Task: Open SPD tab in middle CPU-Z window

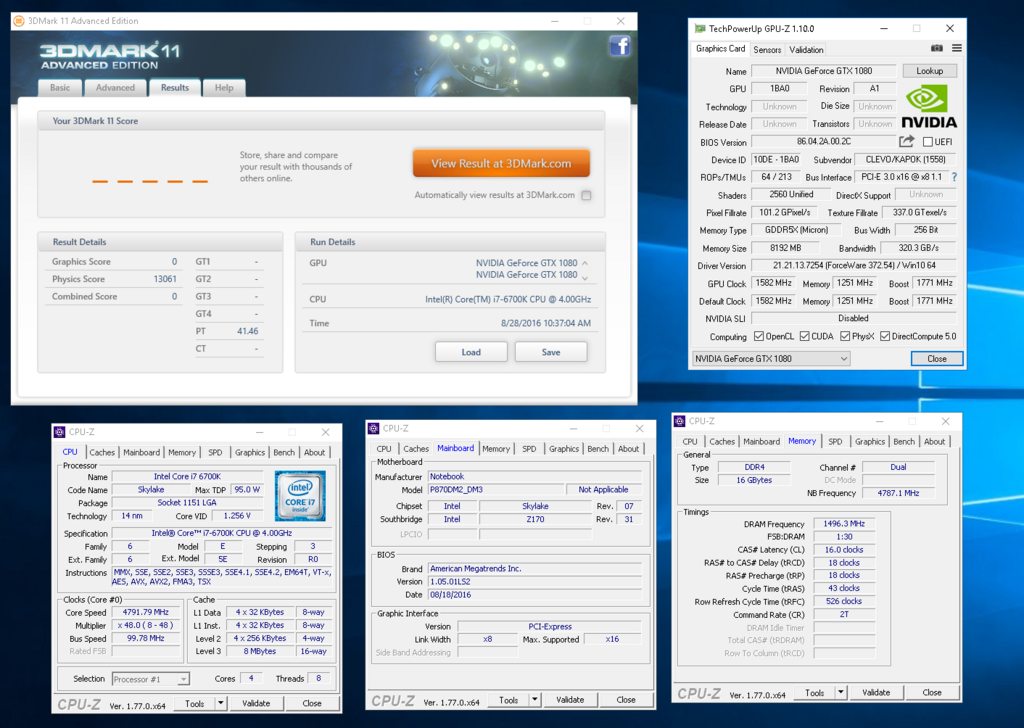Action: click(x=529, y=449)
